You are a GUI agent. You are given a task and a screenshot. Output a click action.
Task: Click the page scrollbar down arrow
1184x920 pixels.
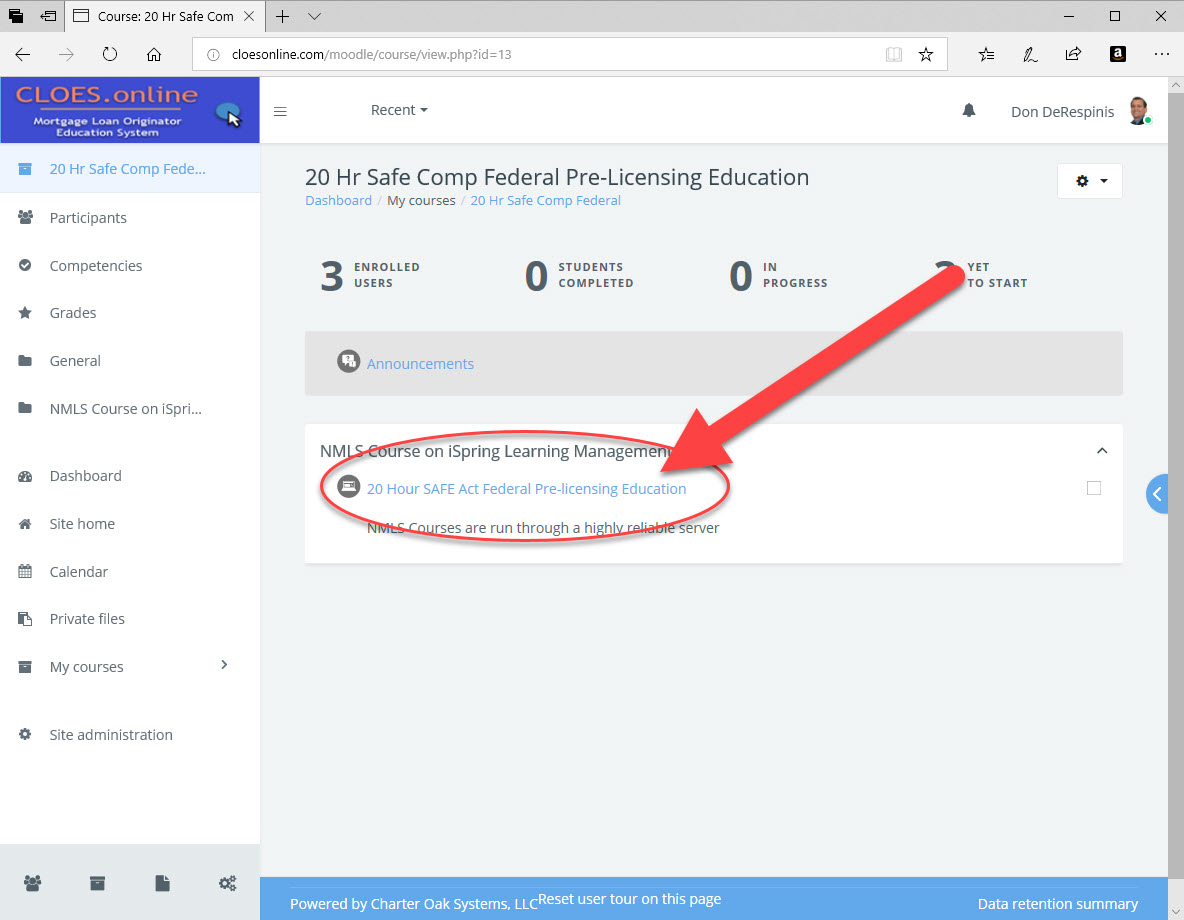coord(1176,912)
